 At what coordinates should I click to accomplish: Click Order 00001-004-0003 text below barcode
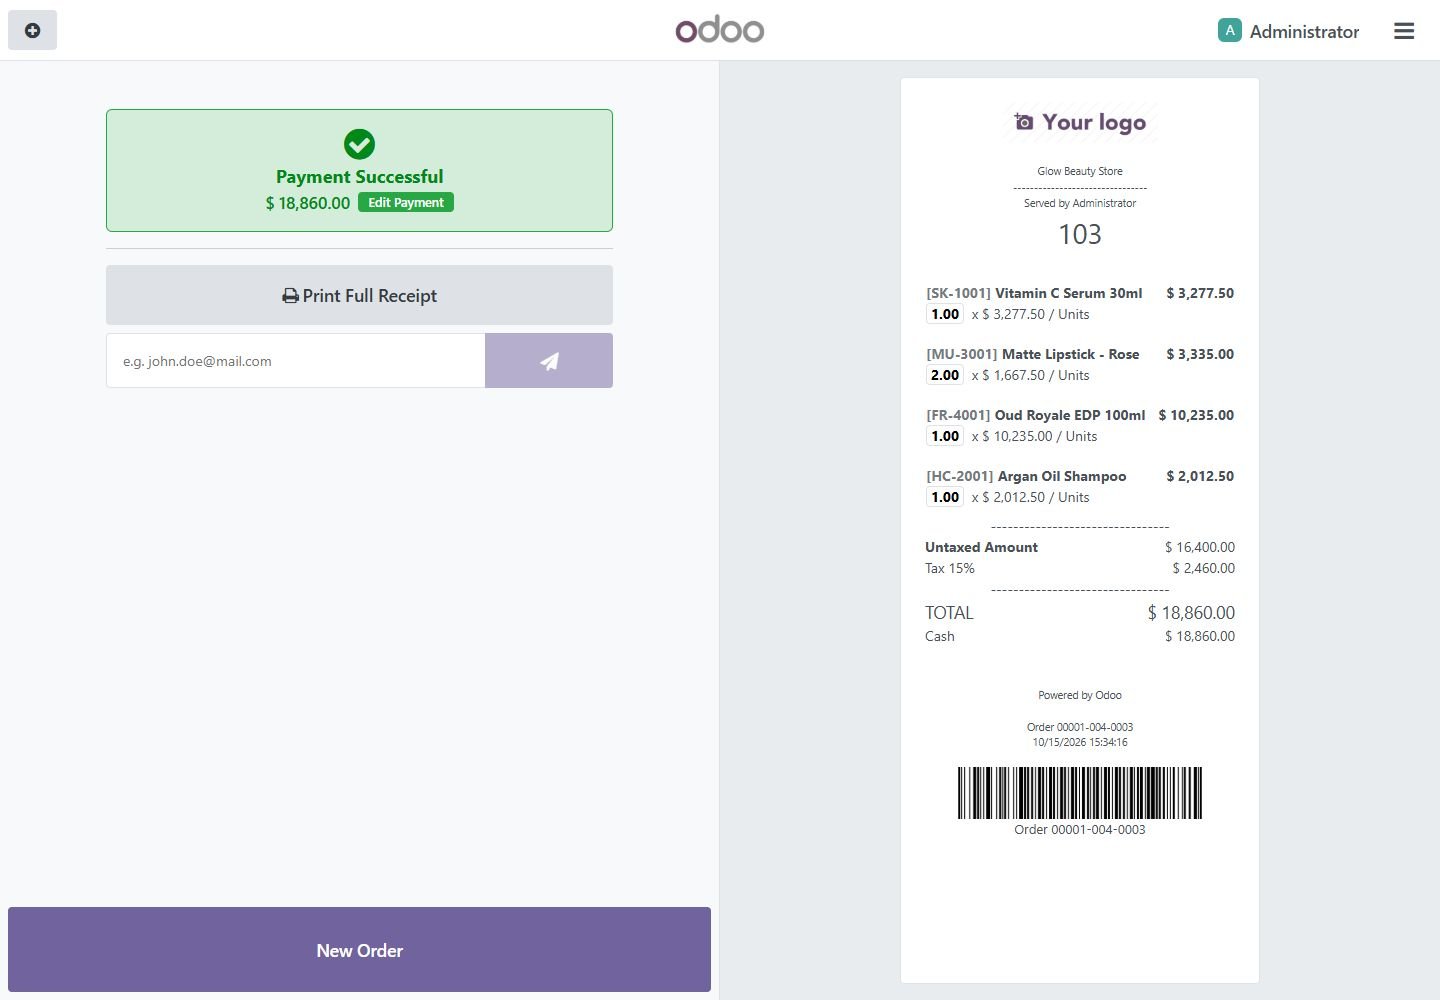[x=1080, y=829]
